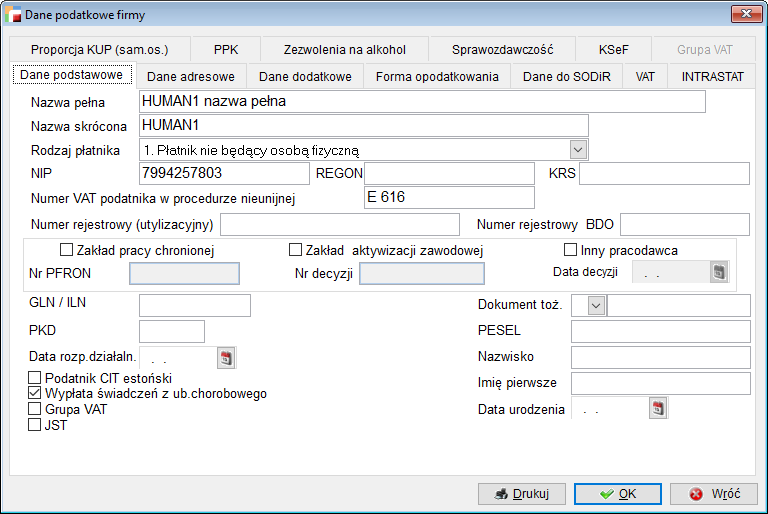Image resolution: width=768 pixels, height=514 pixels.
Task: Tick the Zakład pracy chronionej checkbox
Action: tap(67, 250)
